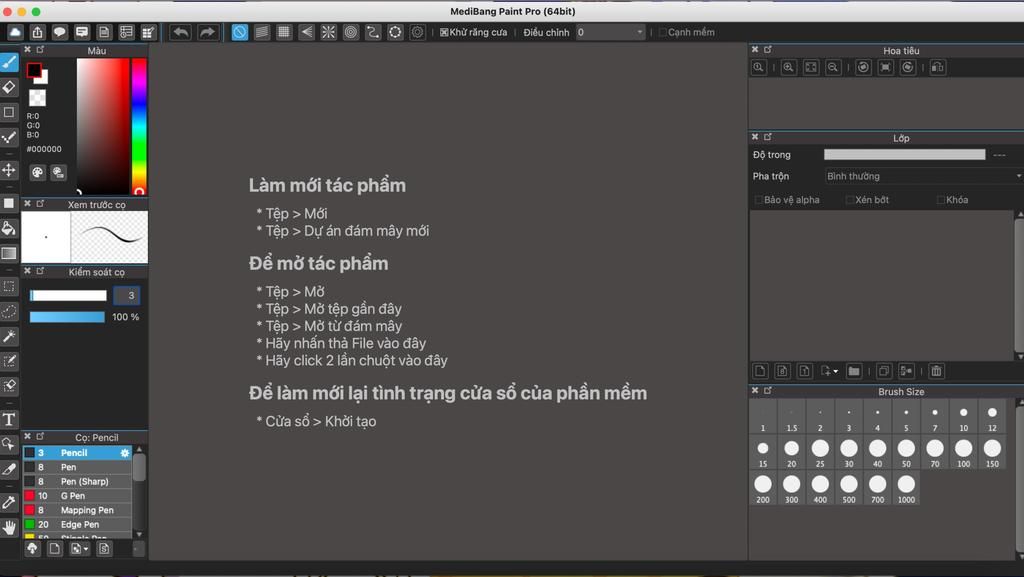Enable the radial snap guide
The image size is (1024, 577).
click(328, 32)
